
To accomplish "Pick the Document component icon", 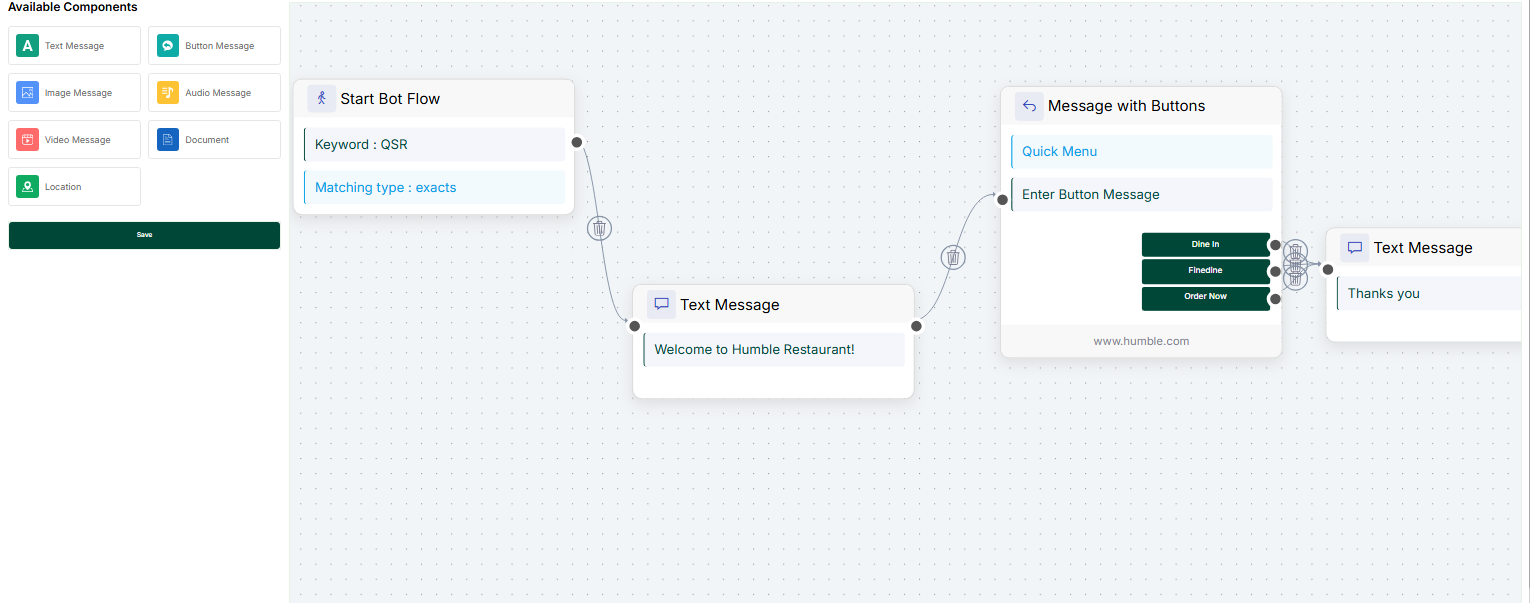I will click(168, 140).
